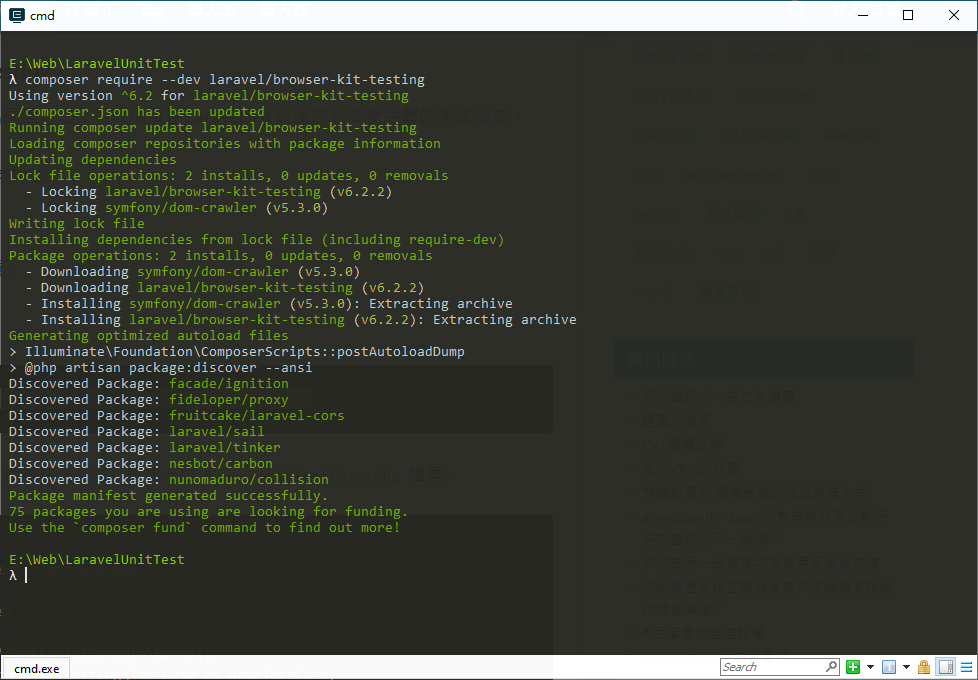
Task: Click the 'facade/ignition' package name
Action: (x=229, y=384)
